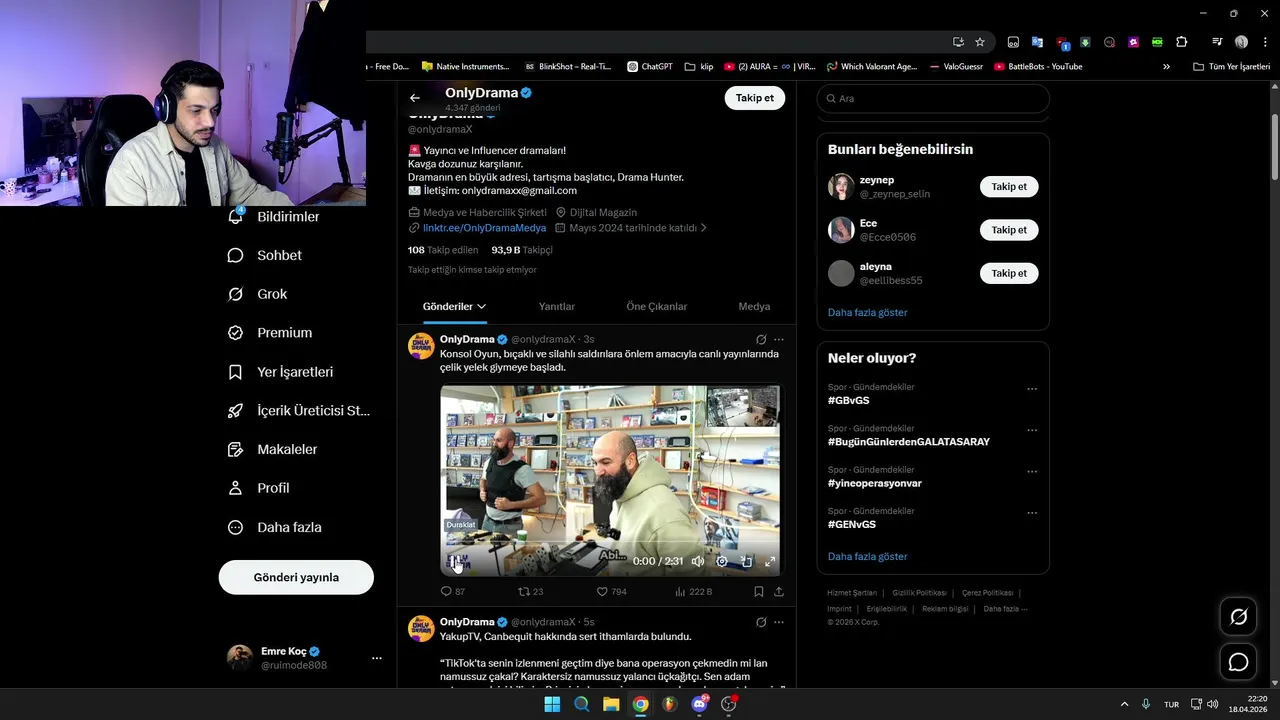The height and width of the screenshot is (720, 1280).
Task: Open İçerik Üreticisi studio item
Action: pyautogui.click(x=299, y=410)
